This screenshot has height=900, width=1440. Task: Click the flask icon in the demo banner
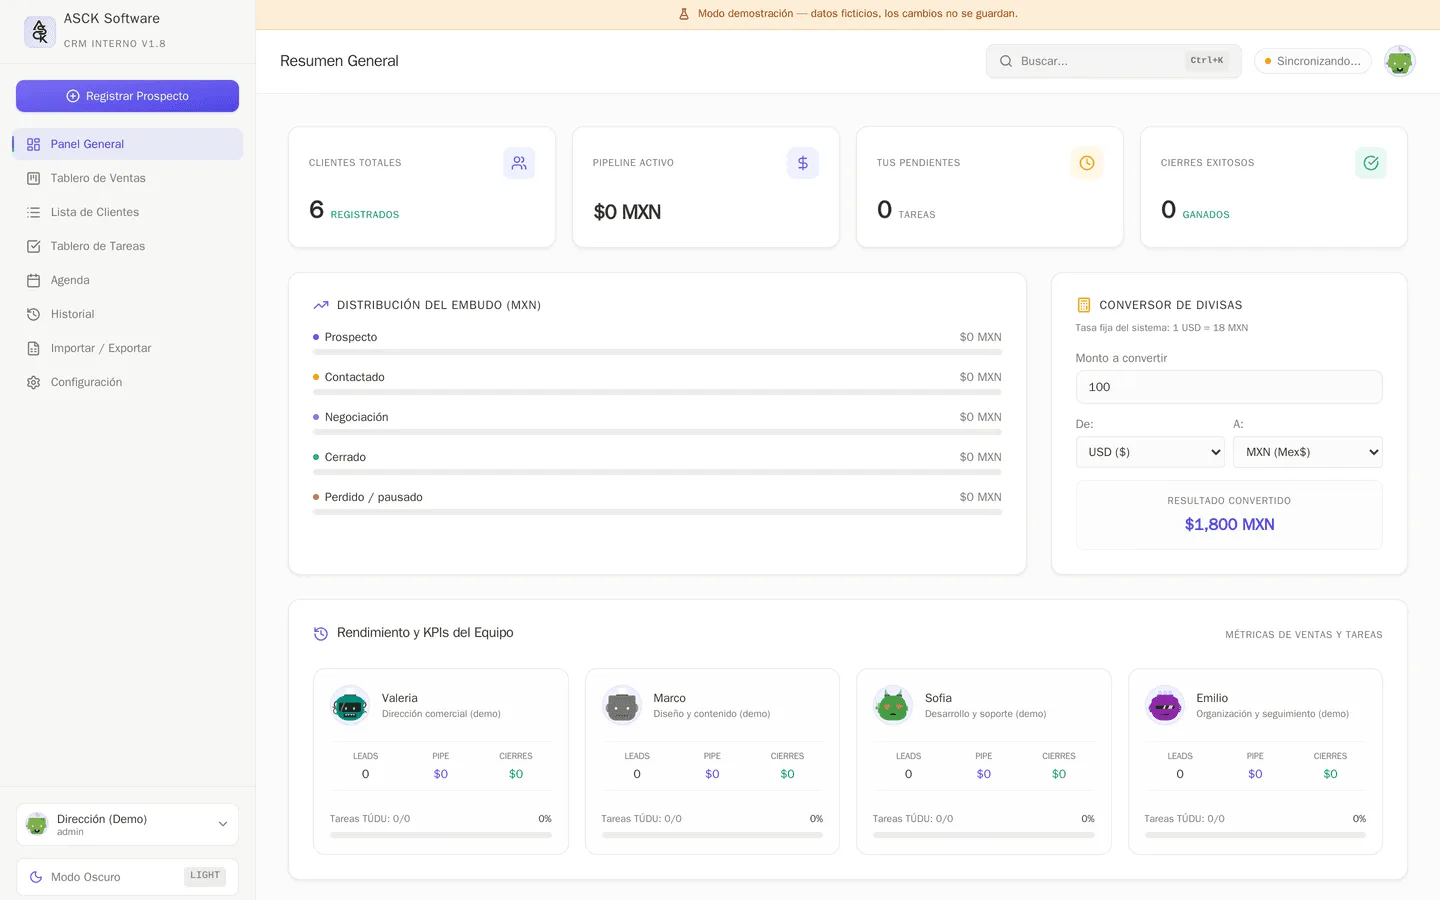[x=684, y=14]
